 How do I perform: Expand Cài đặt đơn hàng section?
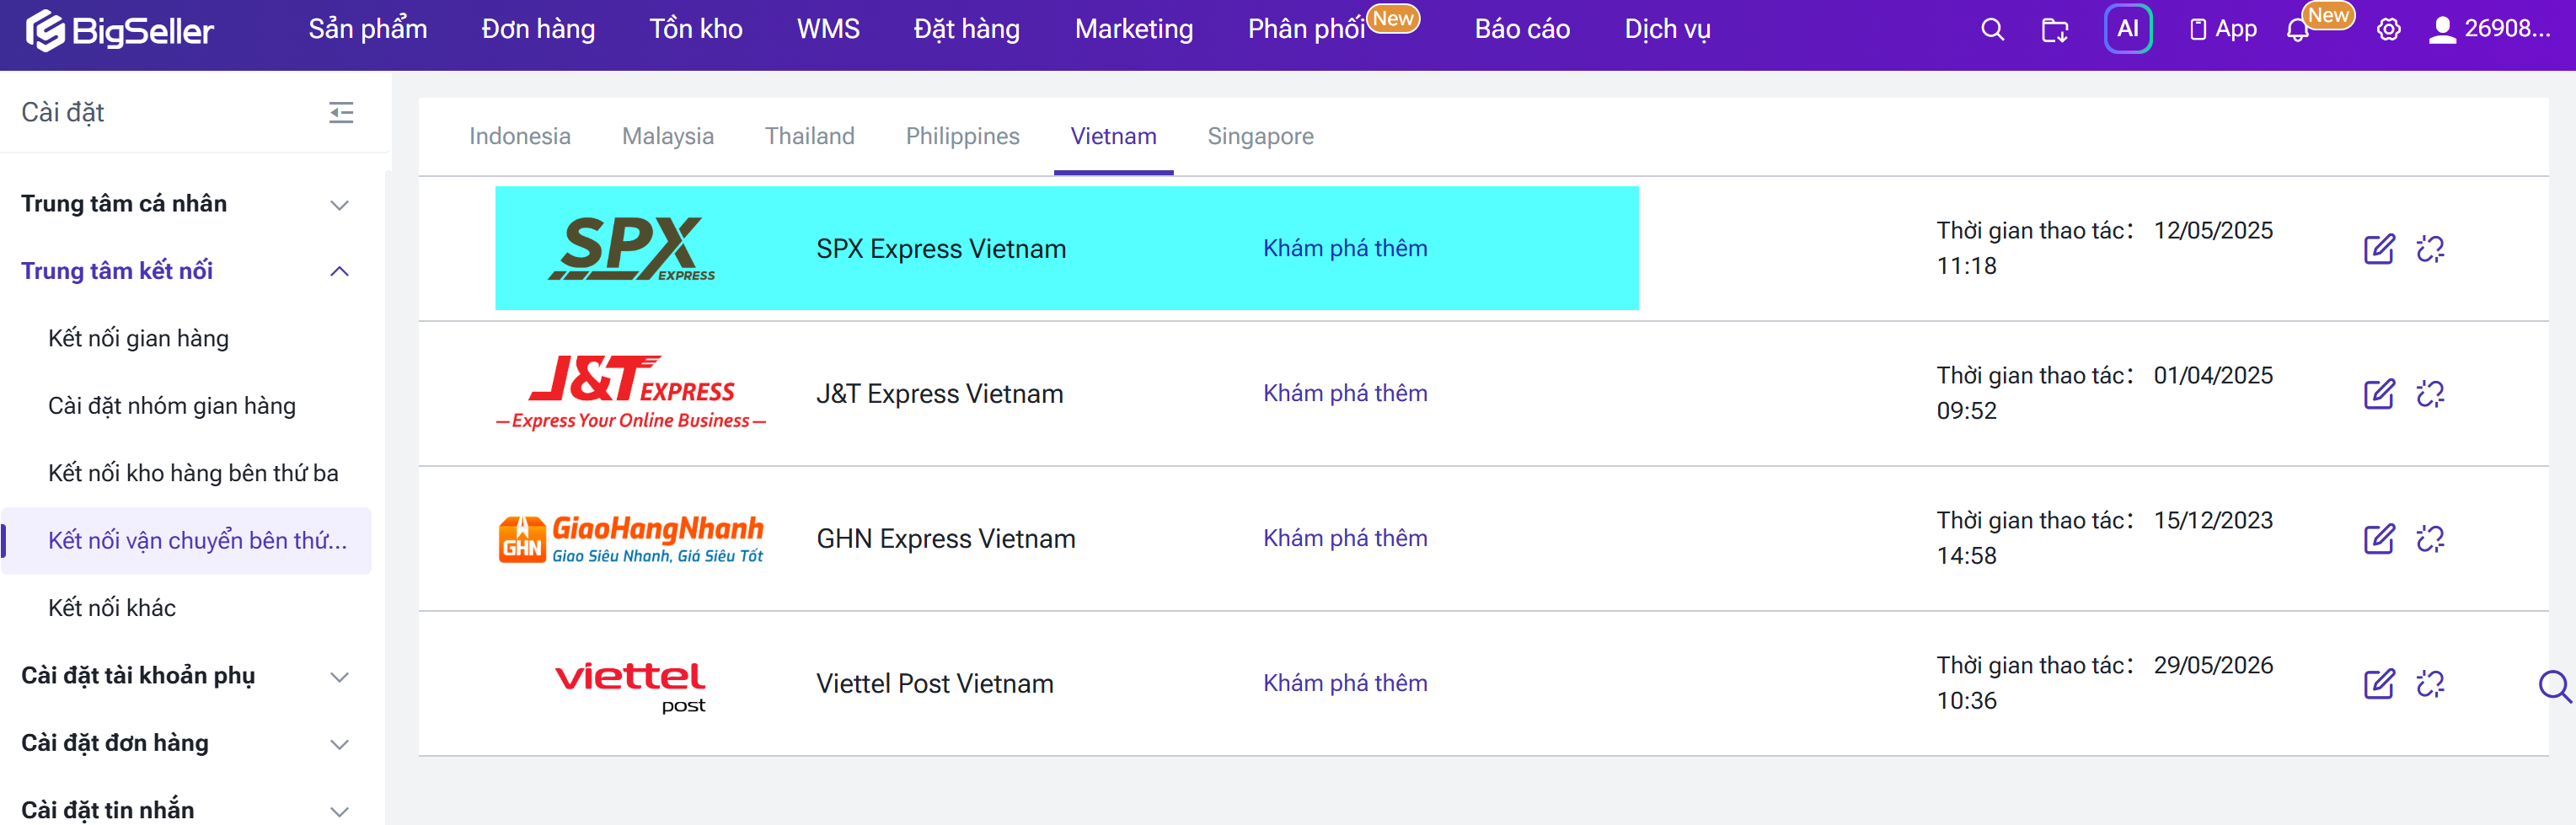click(x=186, y=743)
